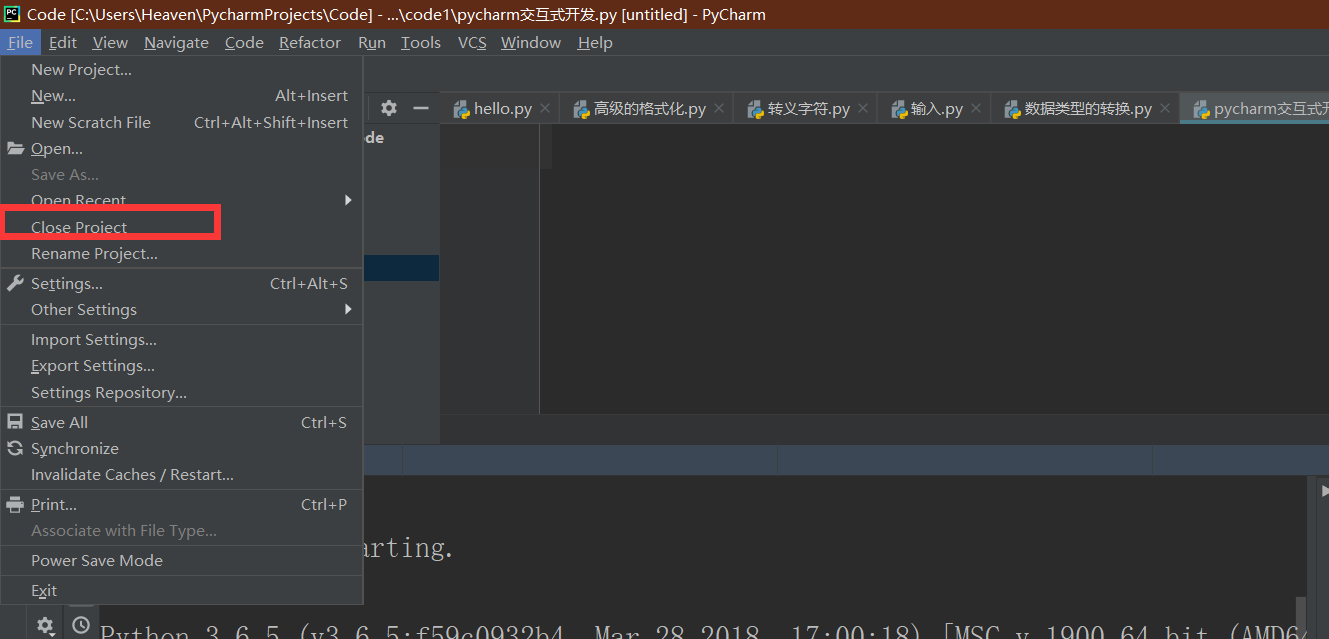
Task: Select Synchronize menu entry
Action: point(181,449)
